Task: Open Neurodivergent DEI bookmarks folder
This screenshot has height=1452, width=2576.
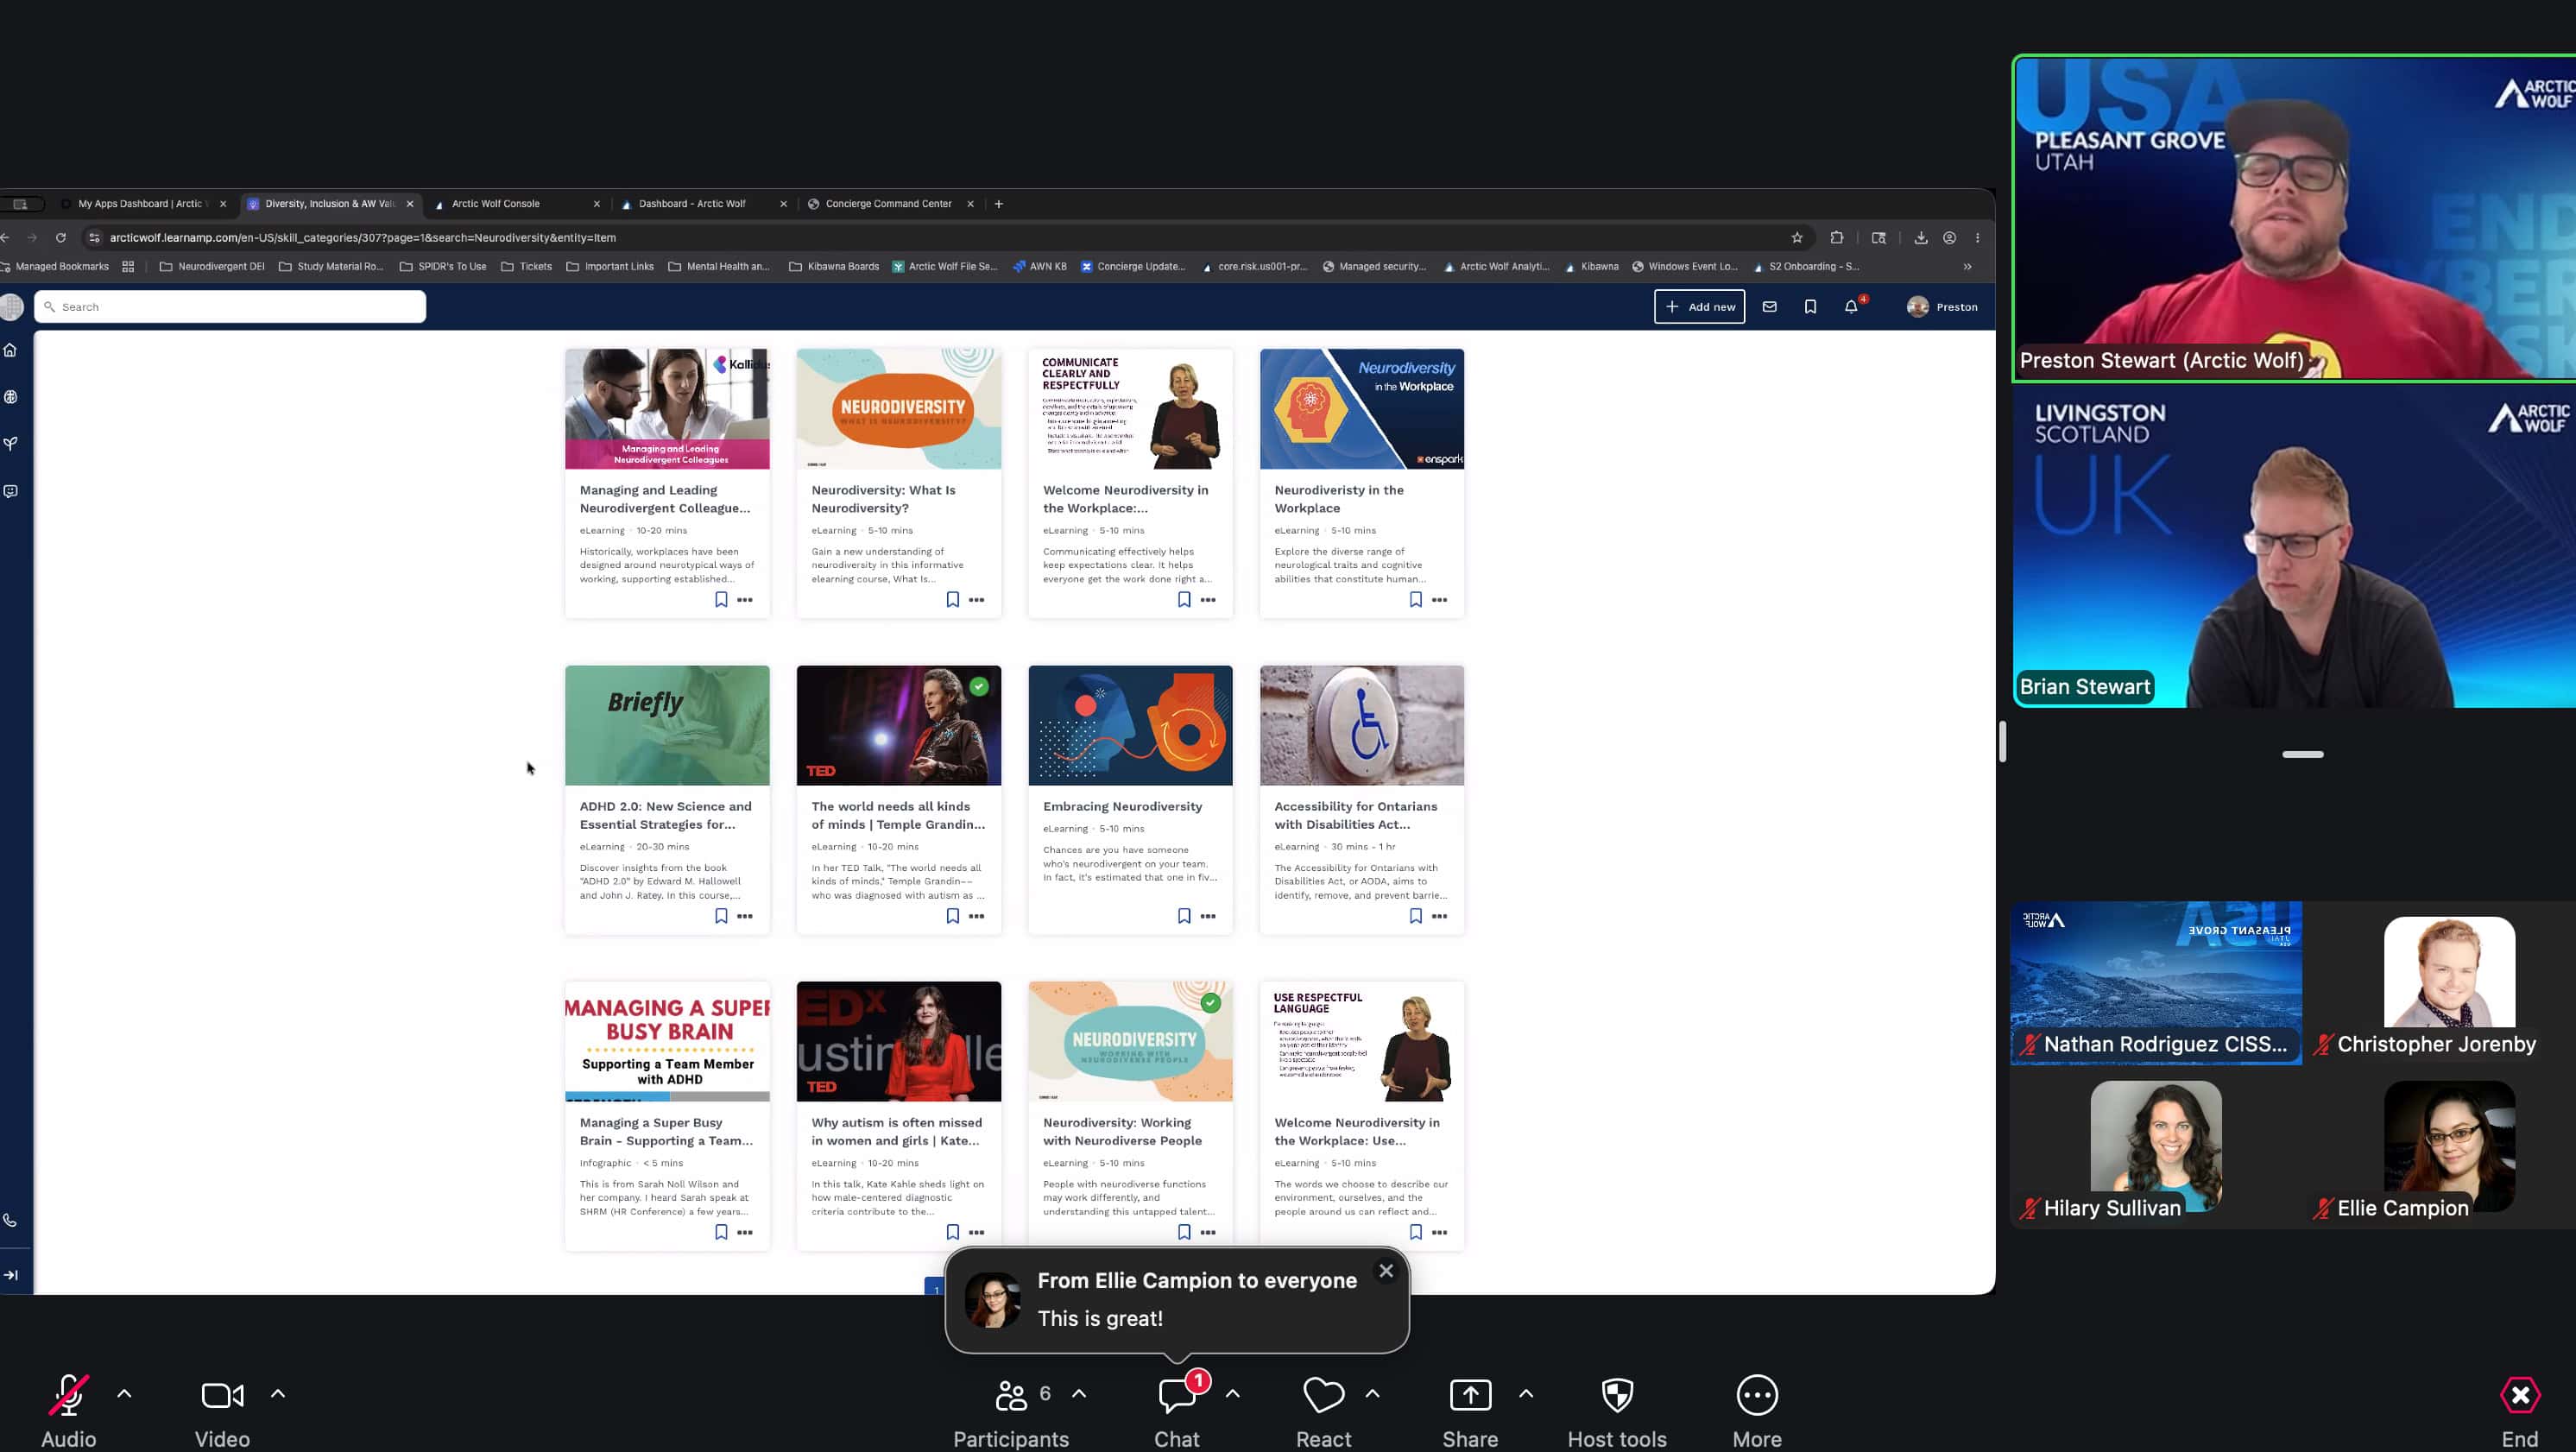Action: click(212, 267)
